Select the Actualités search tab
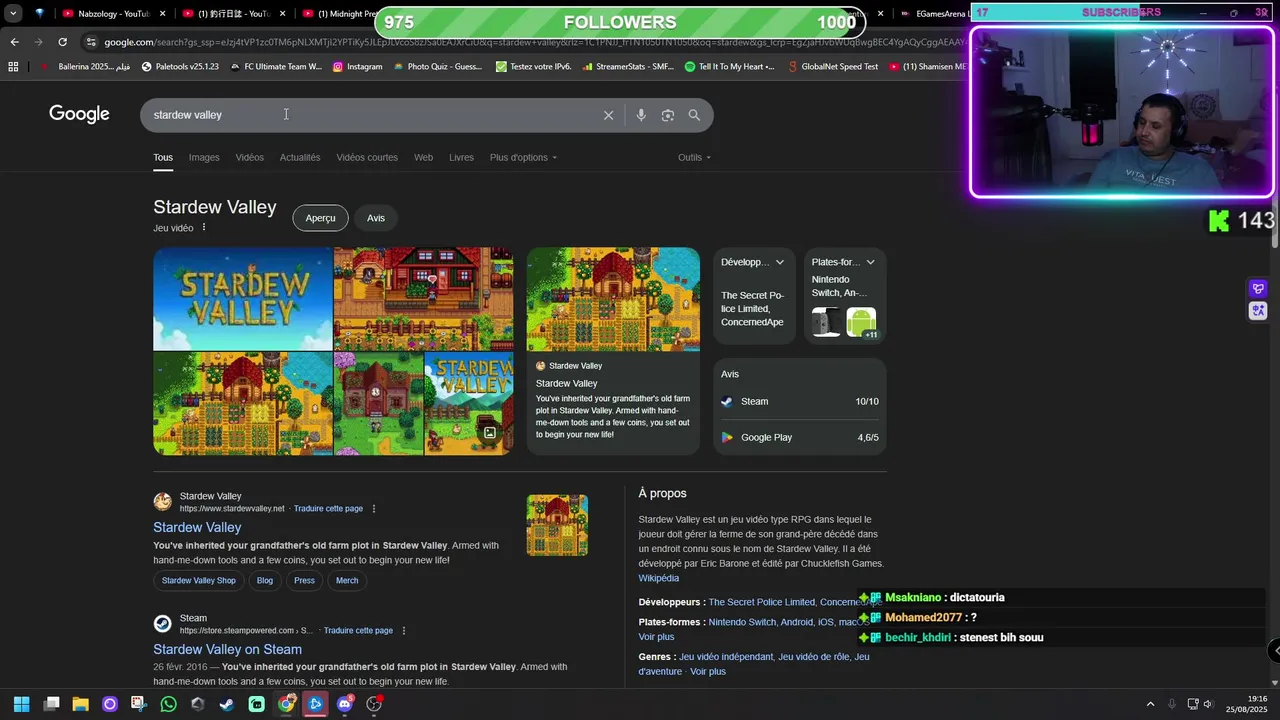 [x=300, y=157]
